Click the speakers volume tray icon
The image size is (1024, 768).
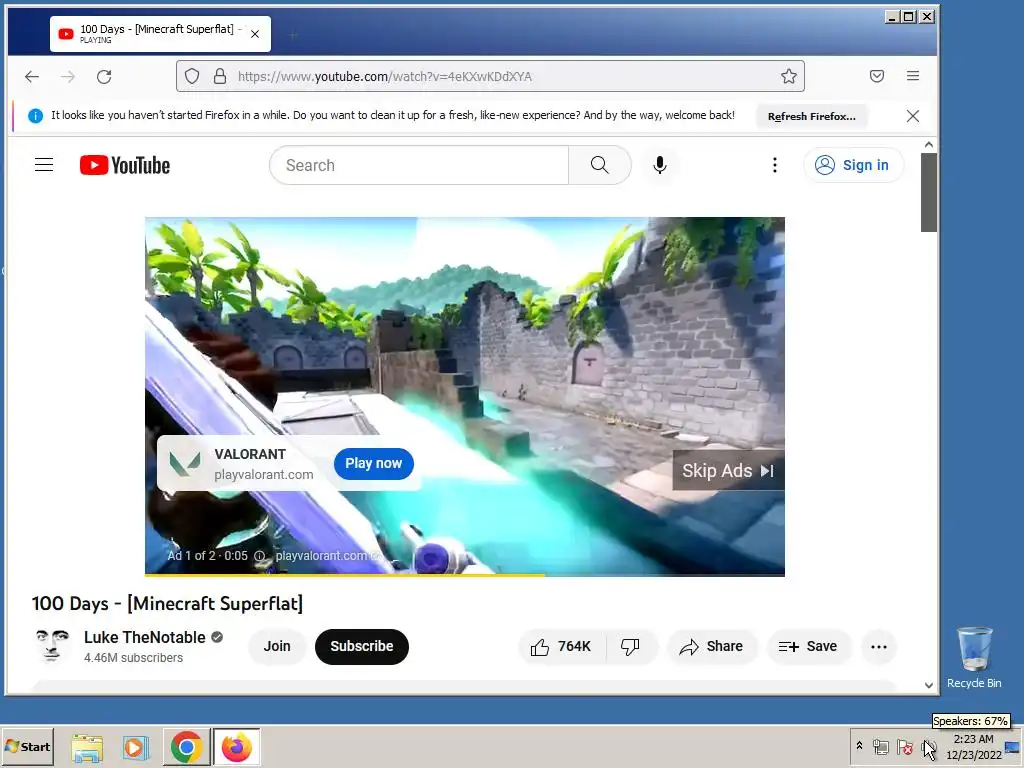(x=927, y=746)
